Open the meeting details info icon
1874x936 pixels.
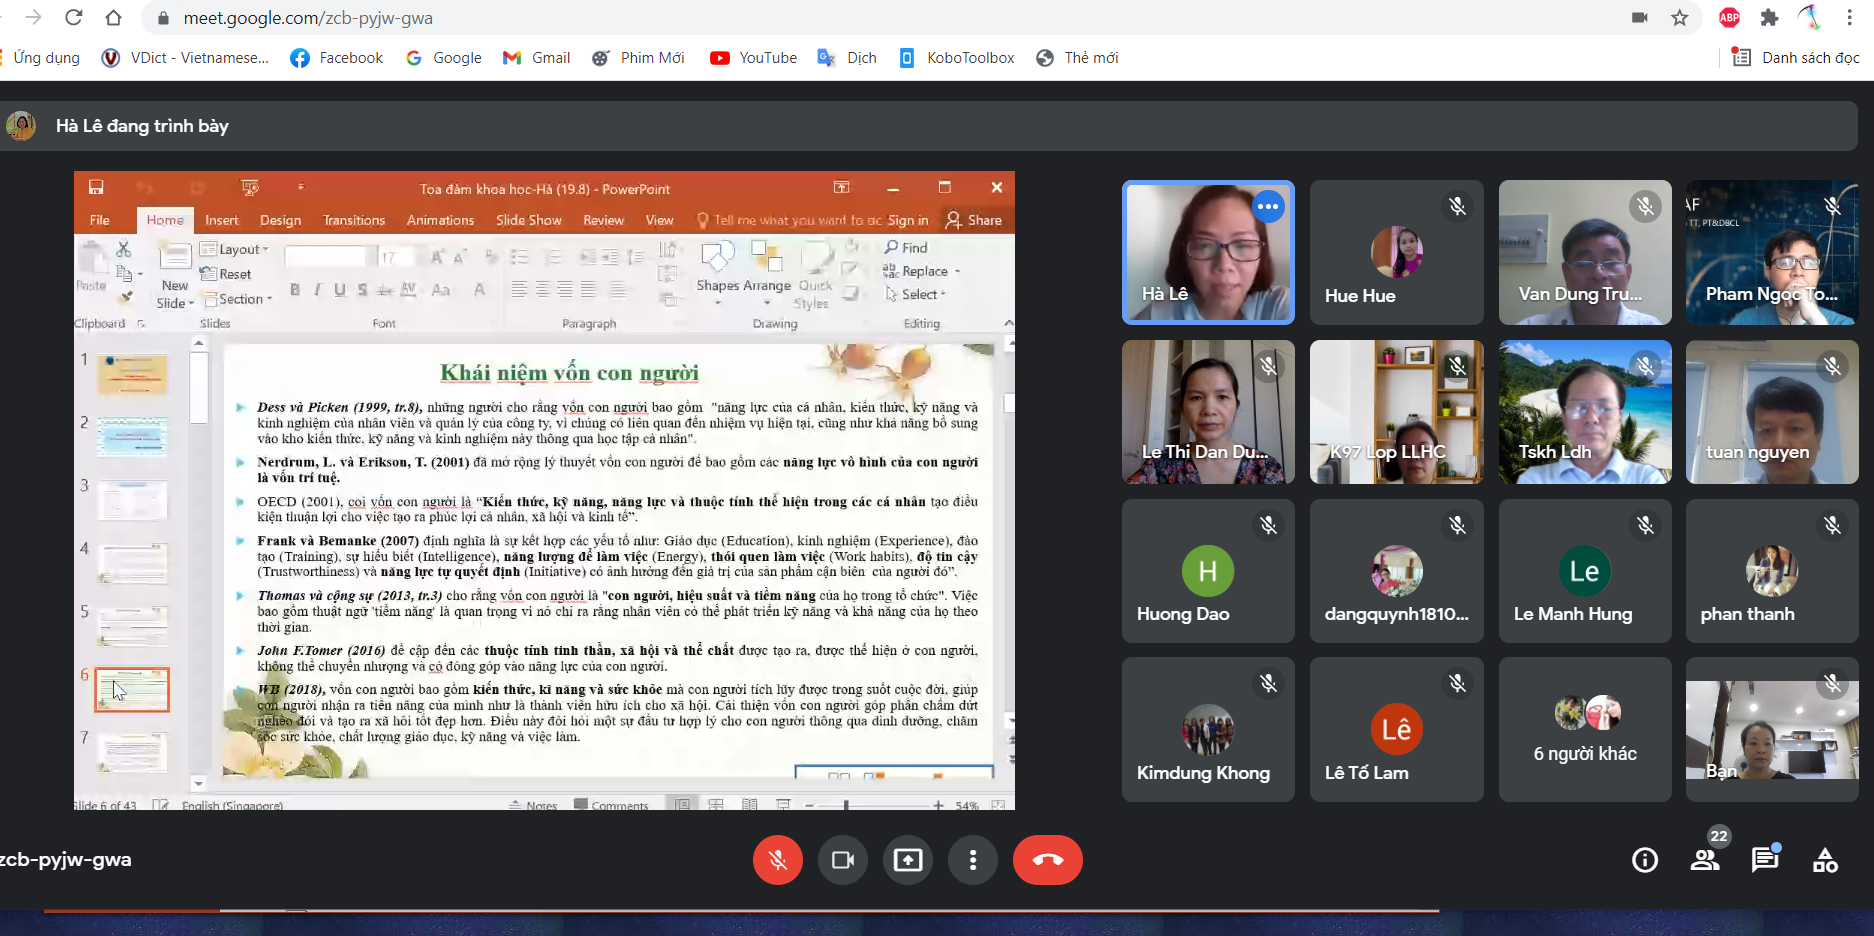click(x=1644, y=860)
